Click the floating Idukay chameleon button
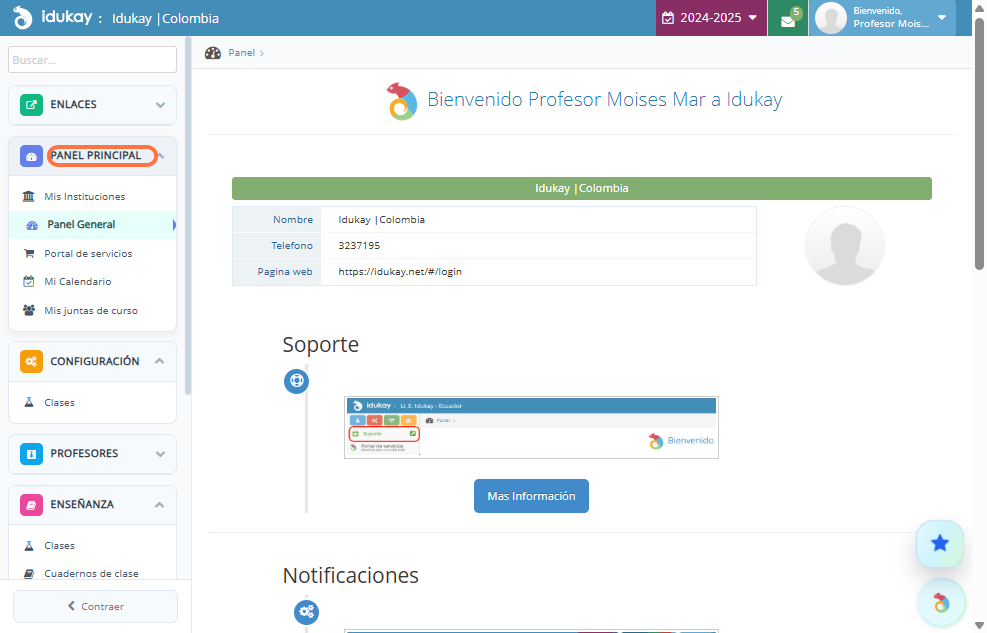Image resolution: width=987 pixels, height=633 pixels. pyautogui.click(x=941, y=603)
